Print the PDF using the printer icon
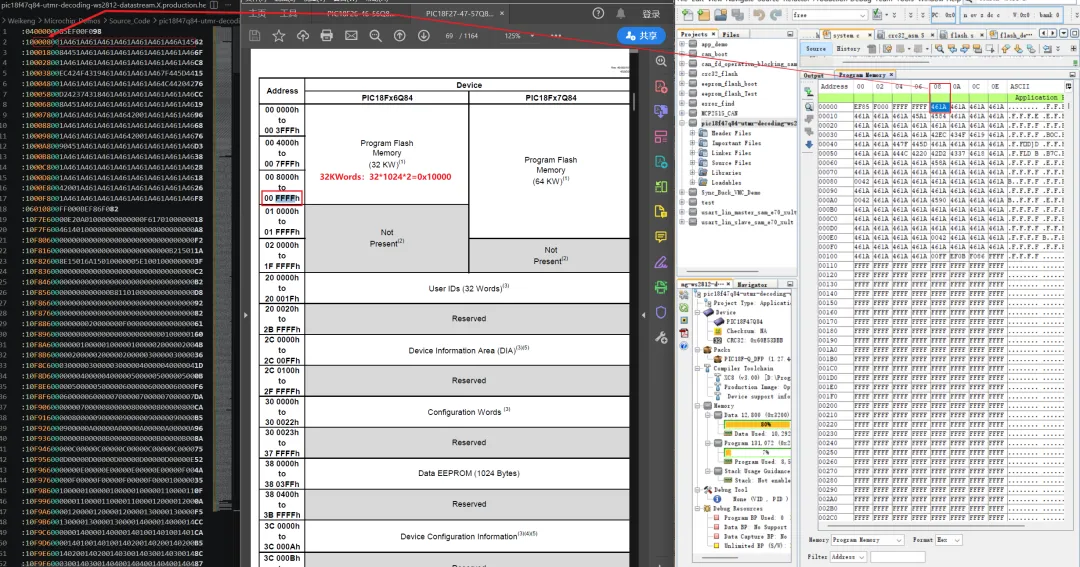Viewport: 1080px width, 567px height. pos(326,36)
